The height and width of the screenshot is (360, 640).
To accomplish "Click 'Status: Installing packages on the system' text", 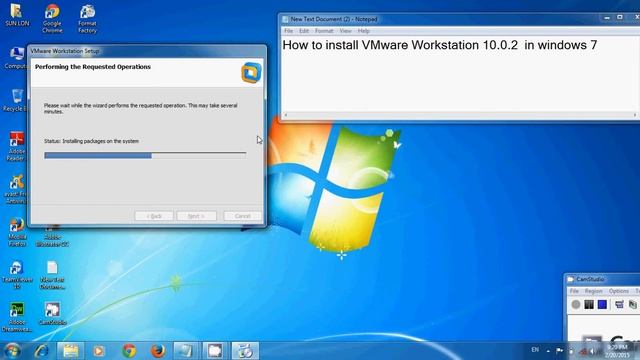I will (91, 141).
